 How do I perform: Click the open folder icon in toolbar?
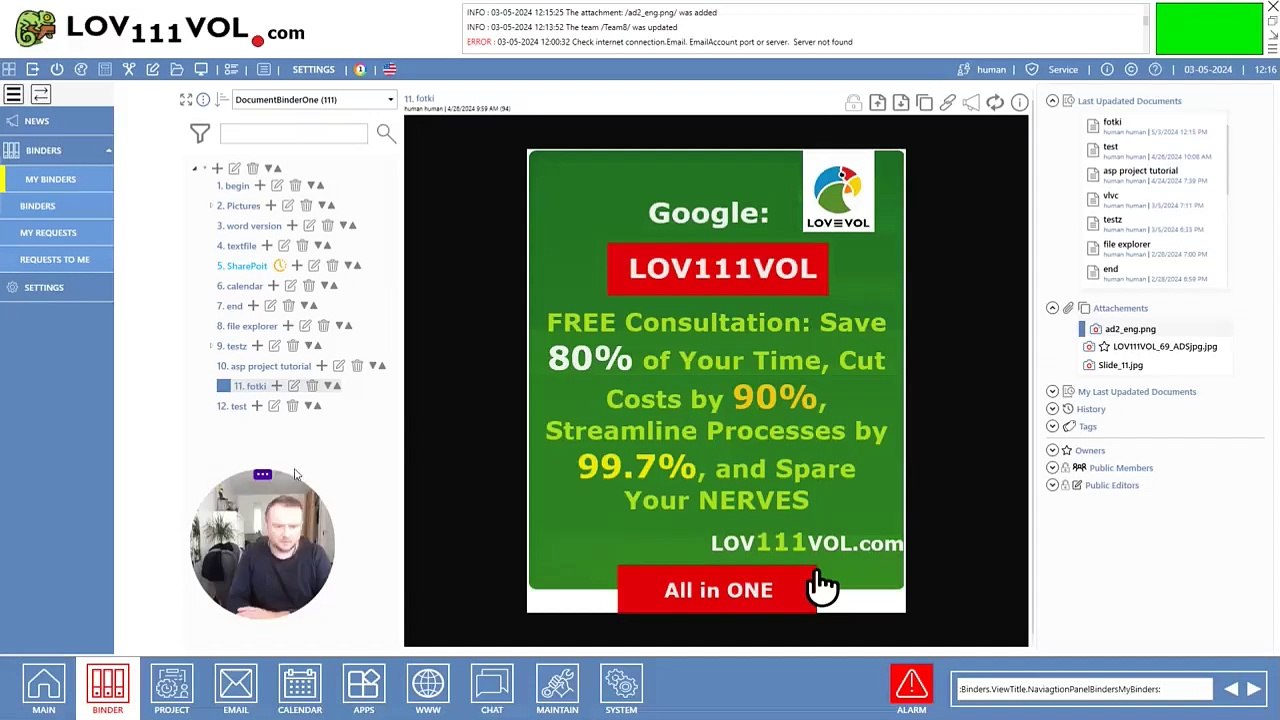point(177,69)
